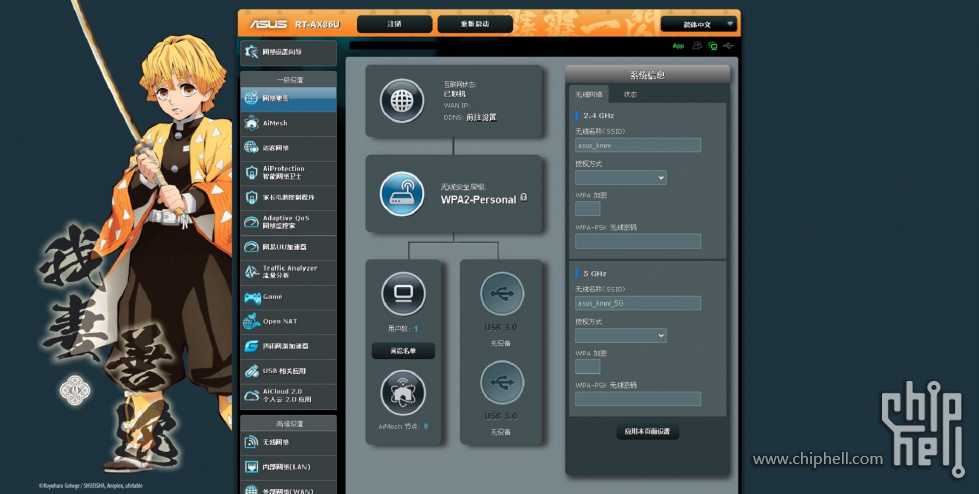Click the USB status icon in header
Screen dimensions: 979x494
pos(729,46)
